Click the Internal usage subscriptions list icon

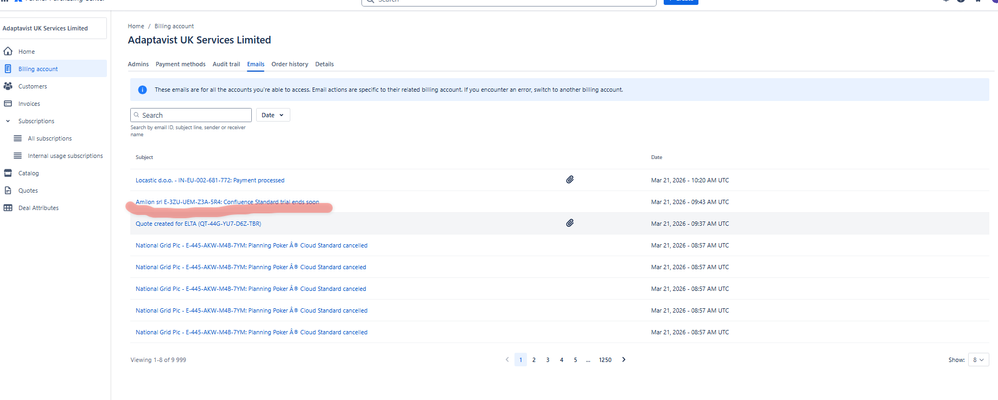pos(18,155)
